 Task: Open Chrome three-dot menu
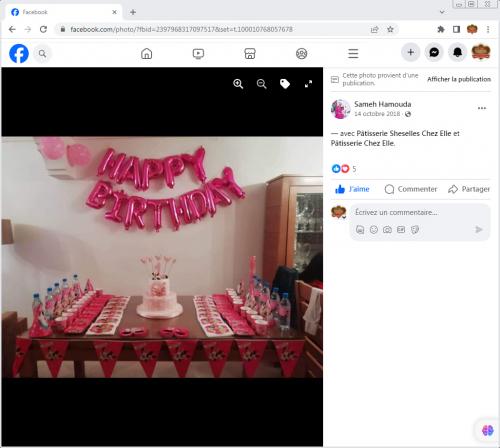click(488, 29)
